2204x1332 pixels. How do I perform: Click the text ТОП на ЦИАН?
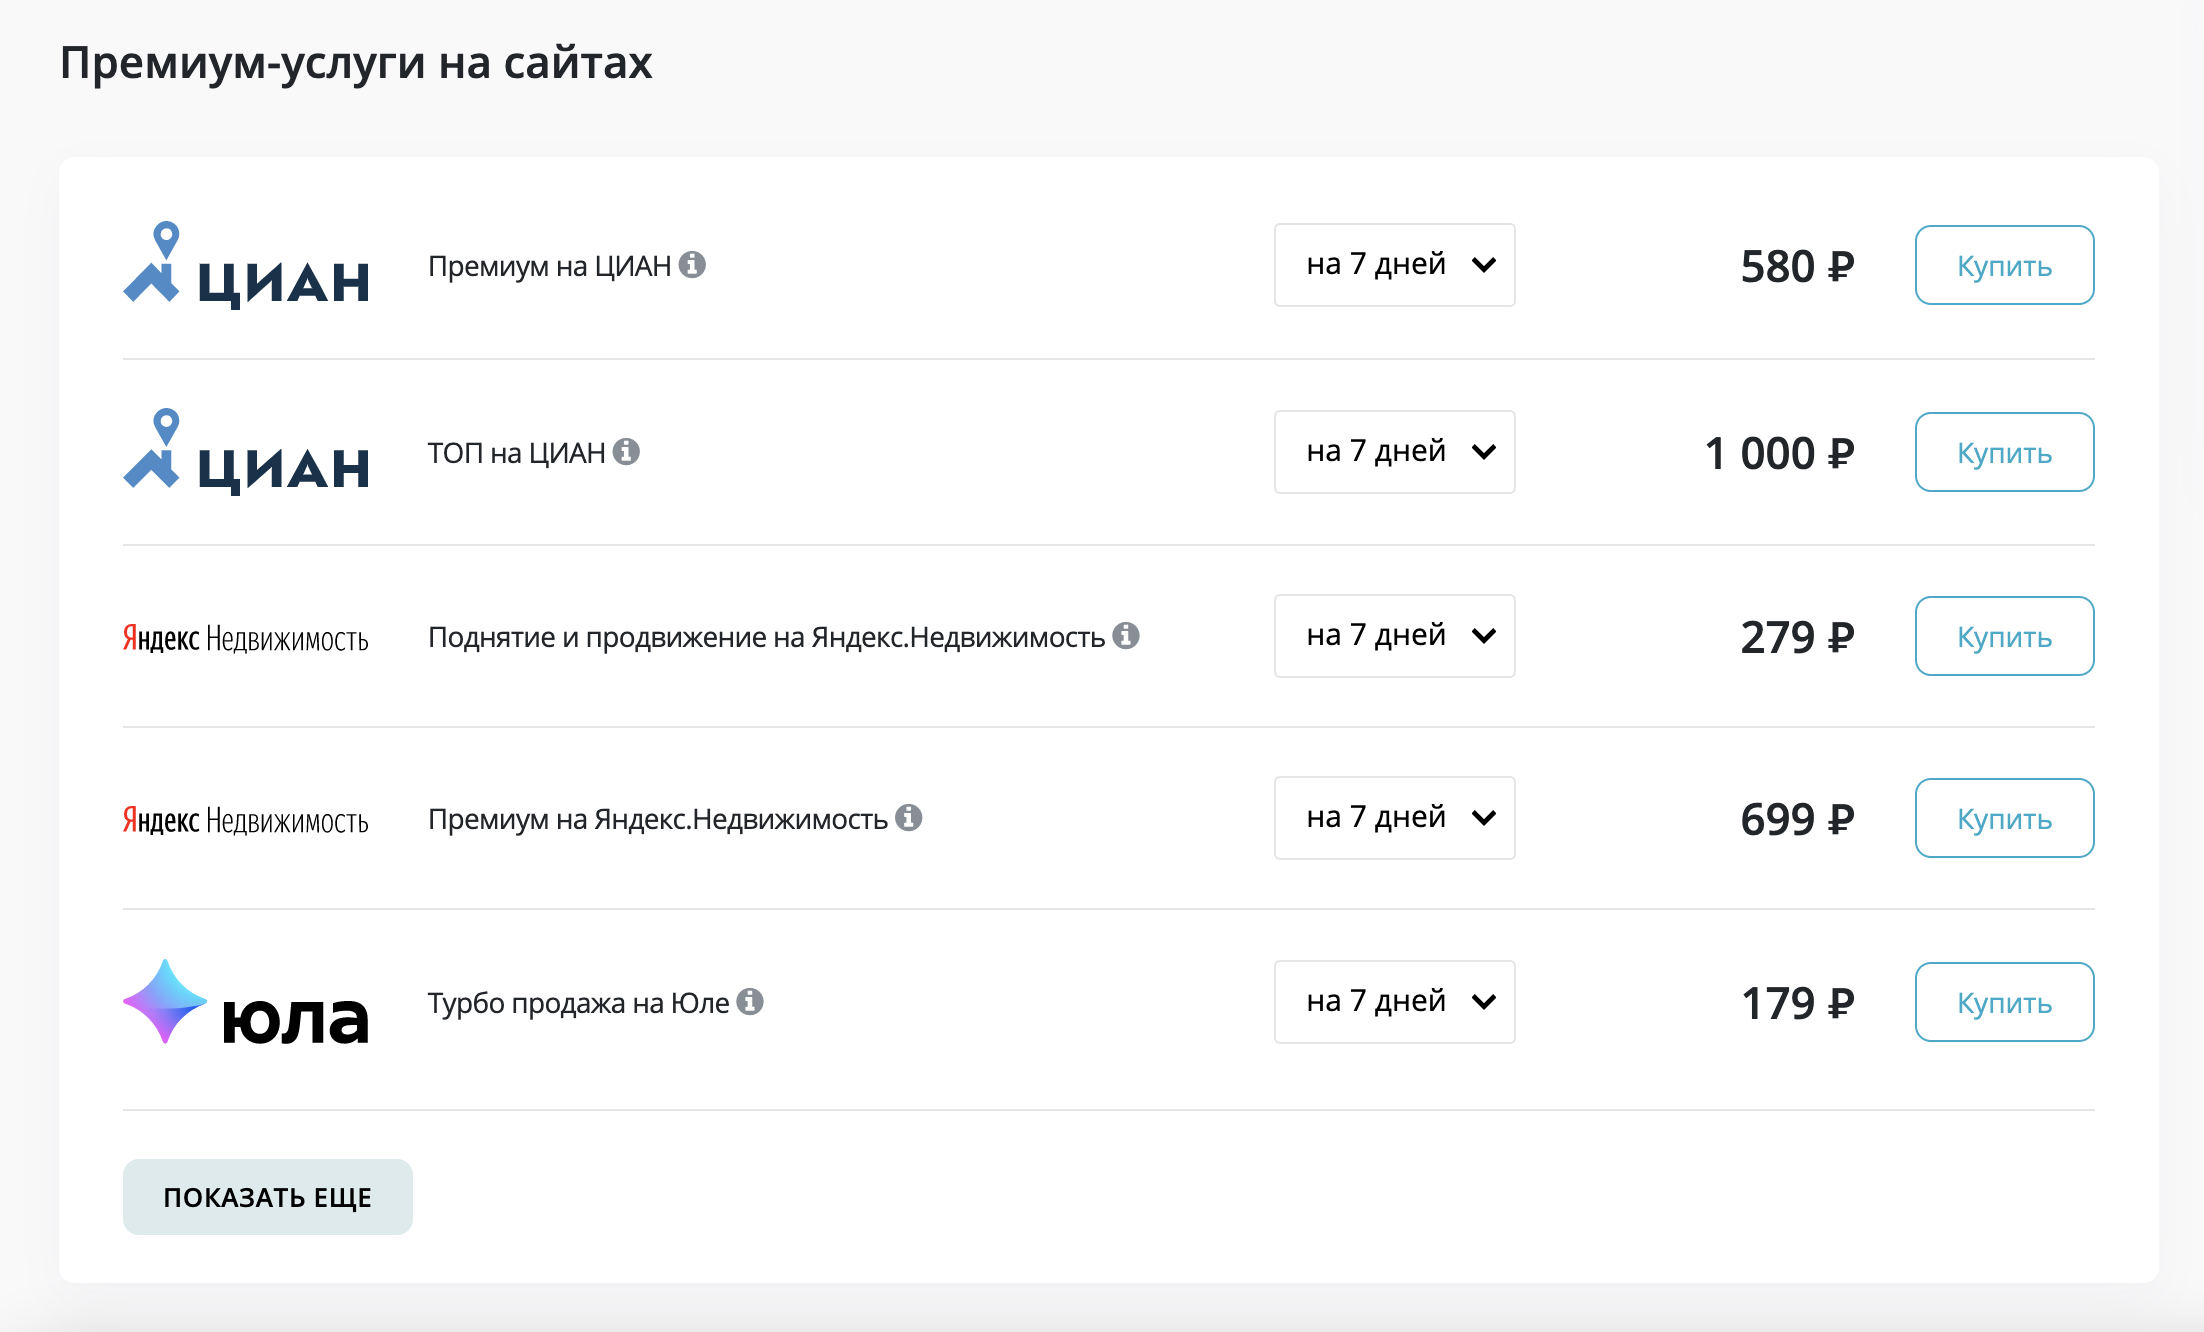pyautogui.click(x=517, y=453)
